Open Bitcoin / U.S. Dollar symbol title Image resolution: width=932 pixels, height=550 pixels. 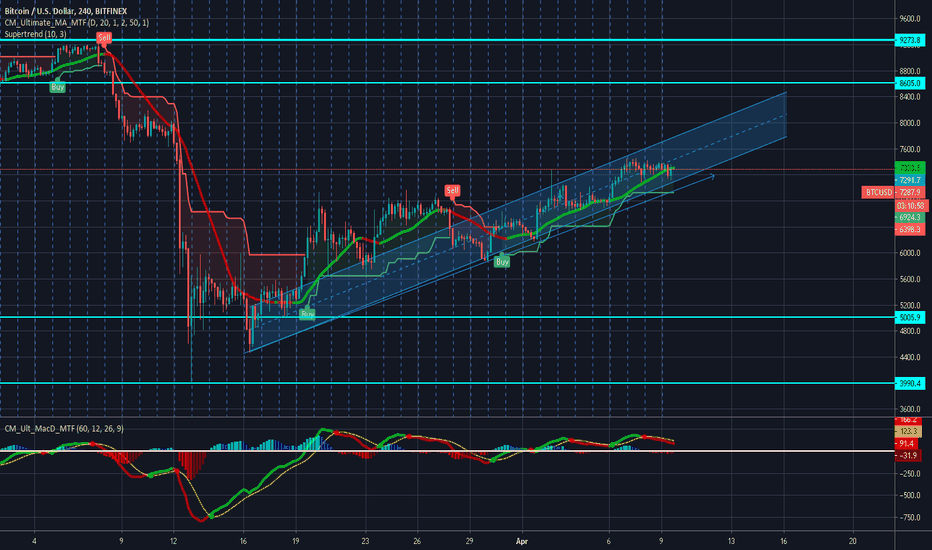tap(65, 11)
